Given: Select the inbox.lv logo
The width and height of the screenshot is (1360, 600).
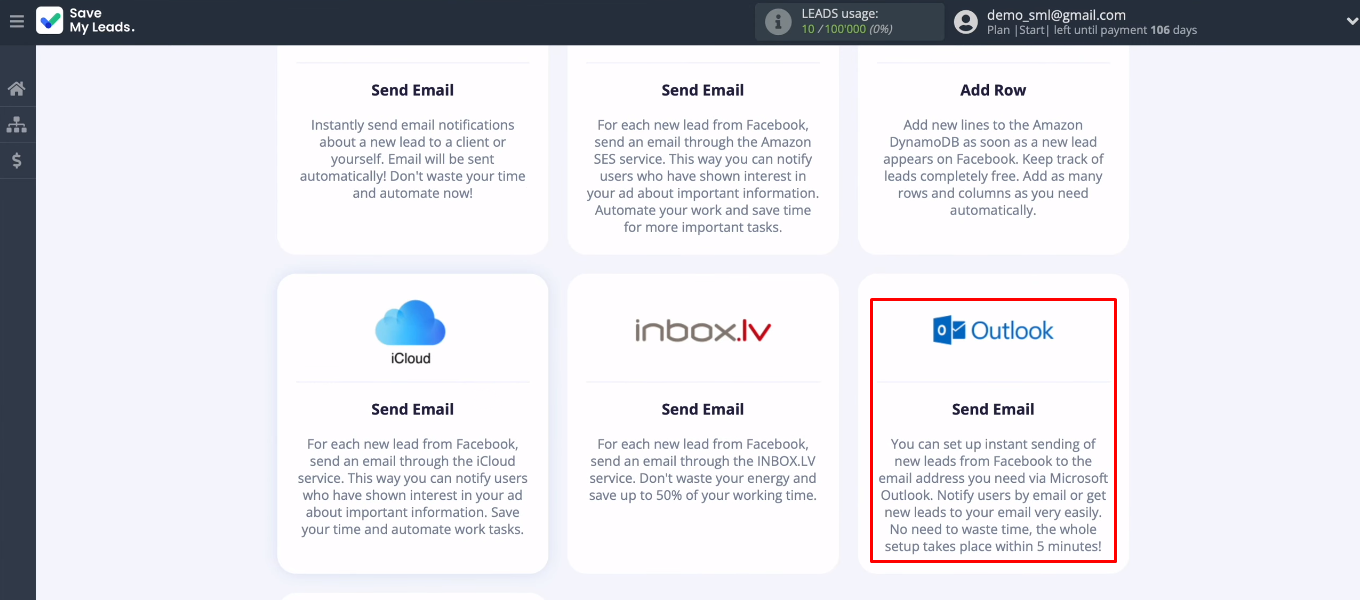Looking at the screenshot, I should [703, 331].
